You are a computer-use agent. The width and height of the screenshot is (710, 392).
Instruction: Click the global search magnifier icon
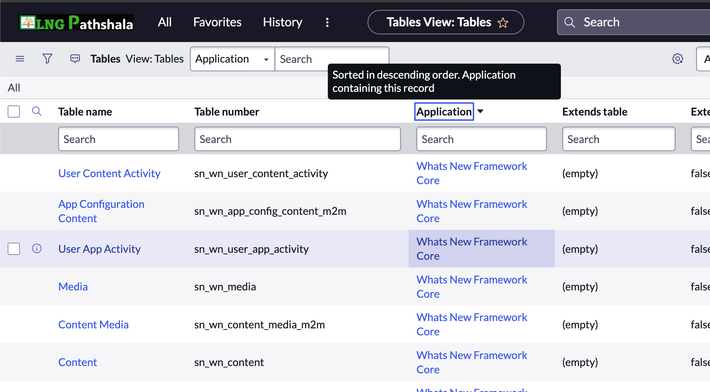tap(570, 22)
